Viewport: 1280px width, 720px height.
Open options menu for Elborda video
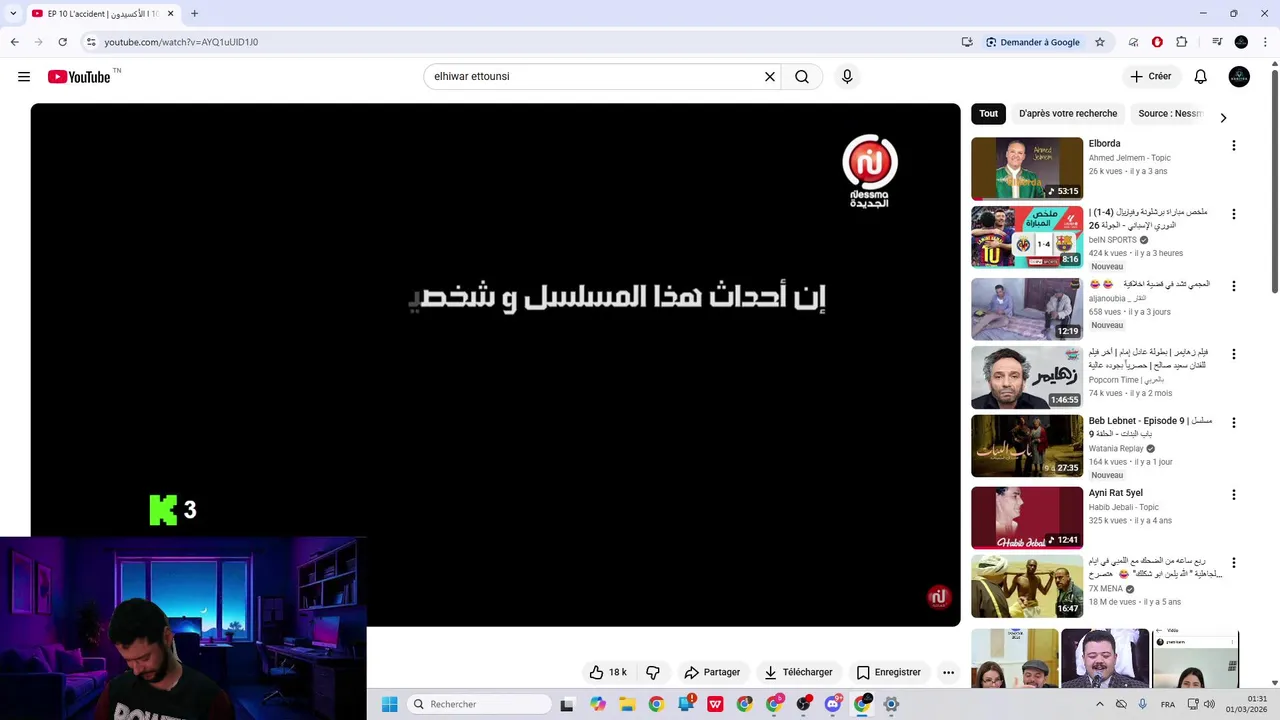[1233, 145]
